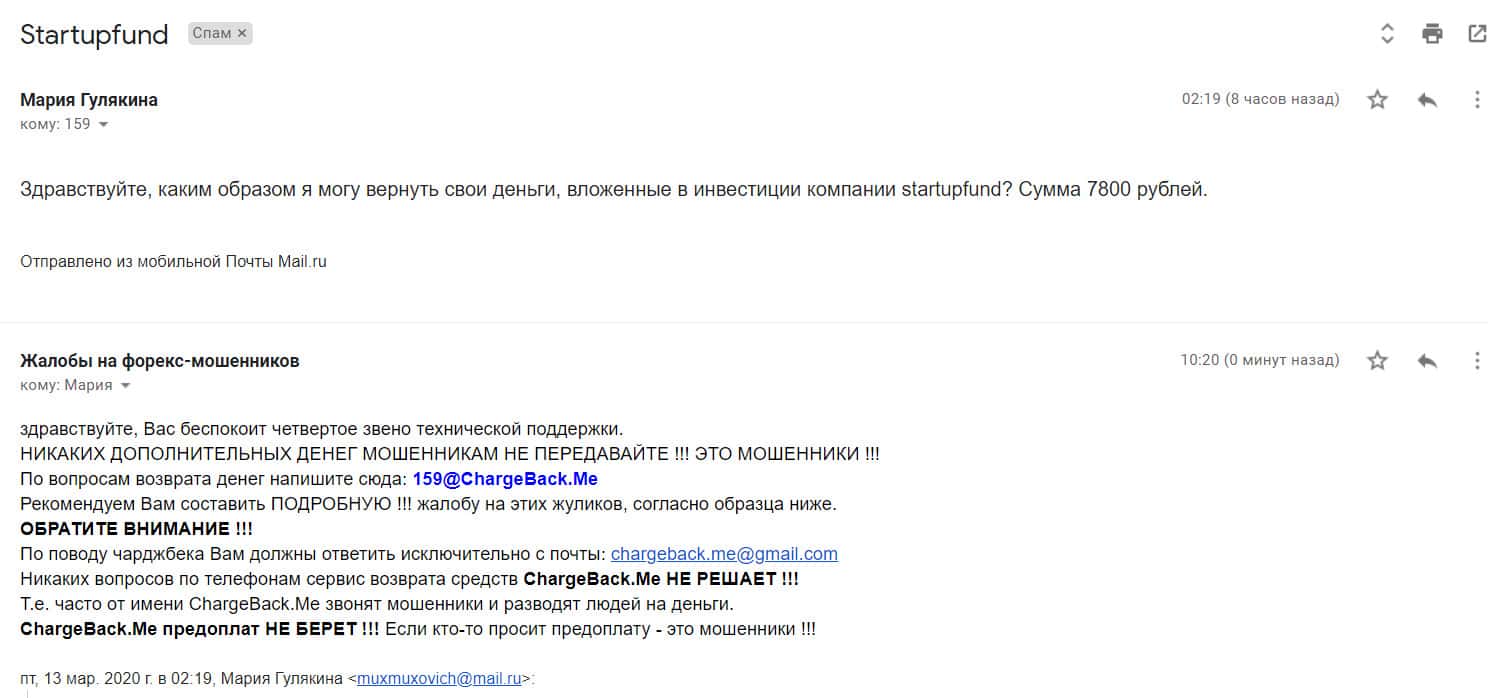Click the Startupfund subject title
1508x698 pixels.
pos(94,35)
